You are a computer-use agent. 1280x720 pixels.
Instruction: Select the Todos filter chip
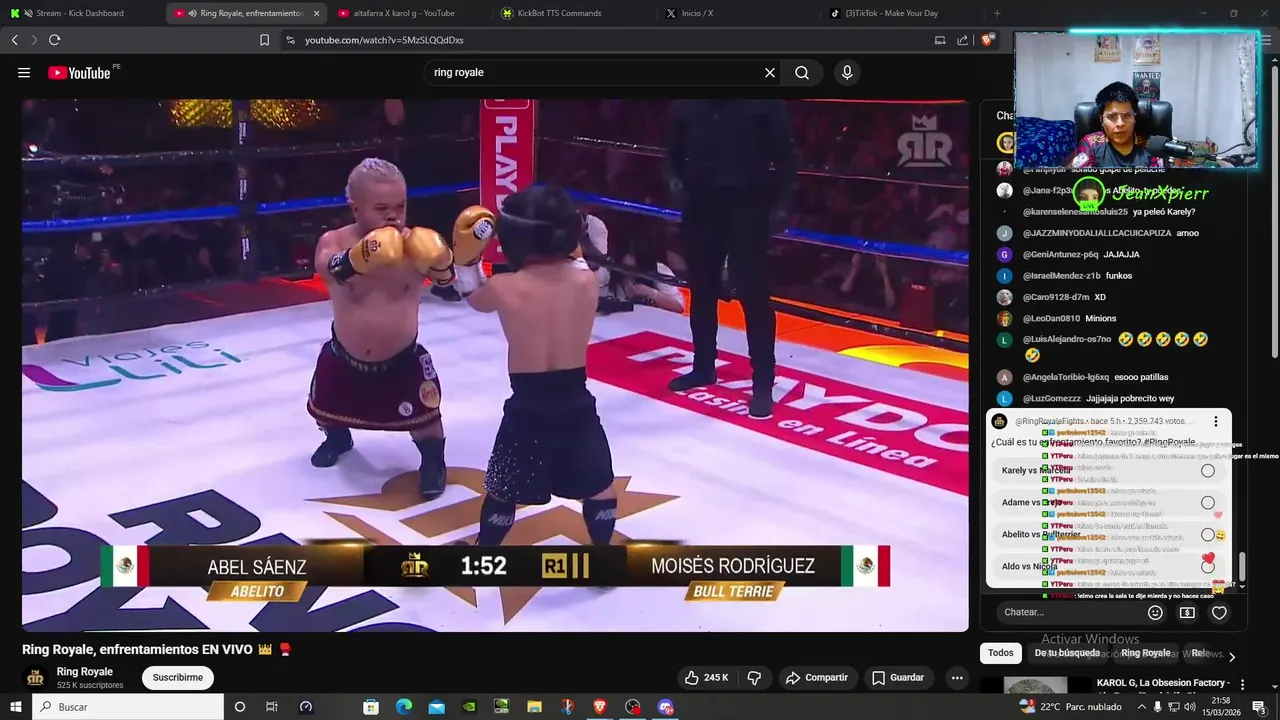click(x=1001, y=653)
